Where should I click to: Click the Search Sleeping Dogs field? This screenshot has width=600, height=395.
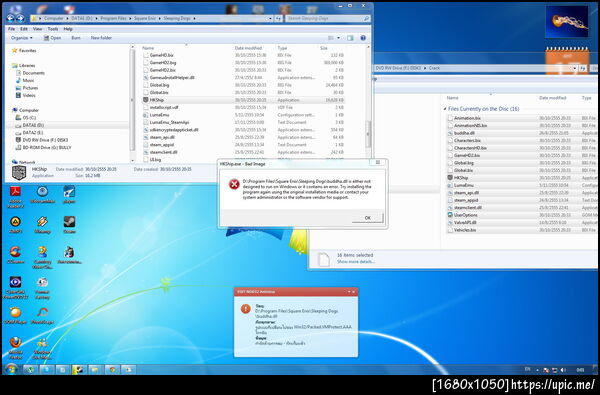327,18
